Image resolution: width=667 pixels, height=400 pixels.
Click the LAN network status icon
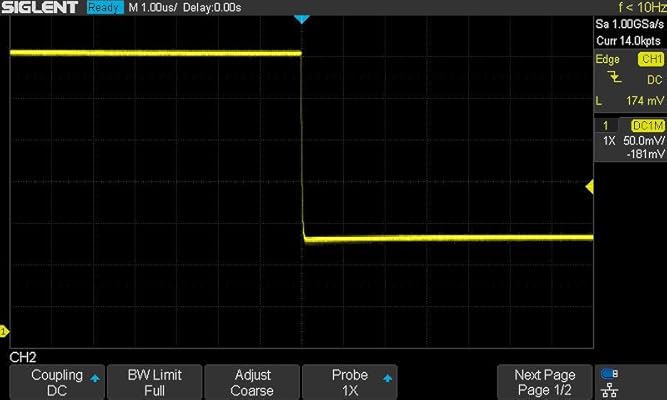click(610, 389)
